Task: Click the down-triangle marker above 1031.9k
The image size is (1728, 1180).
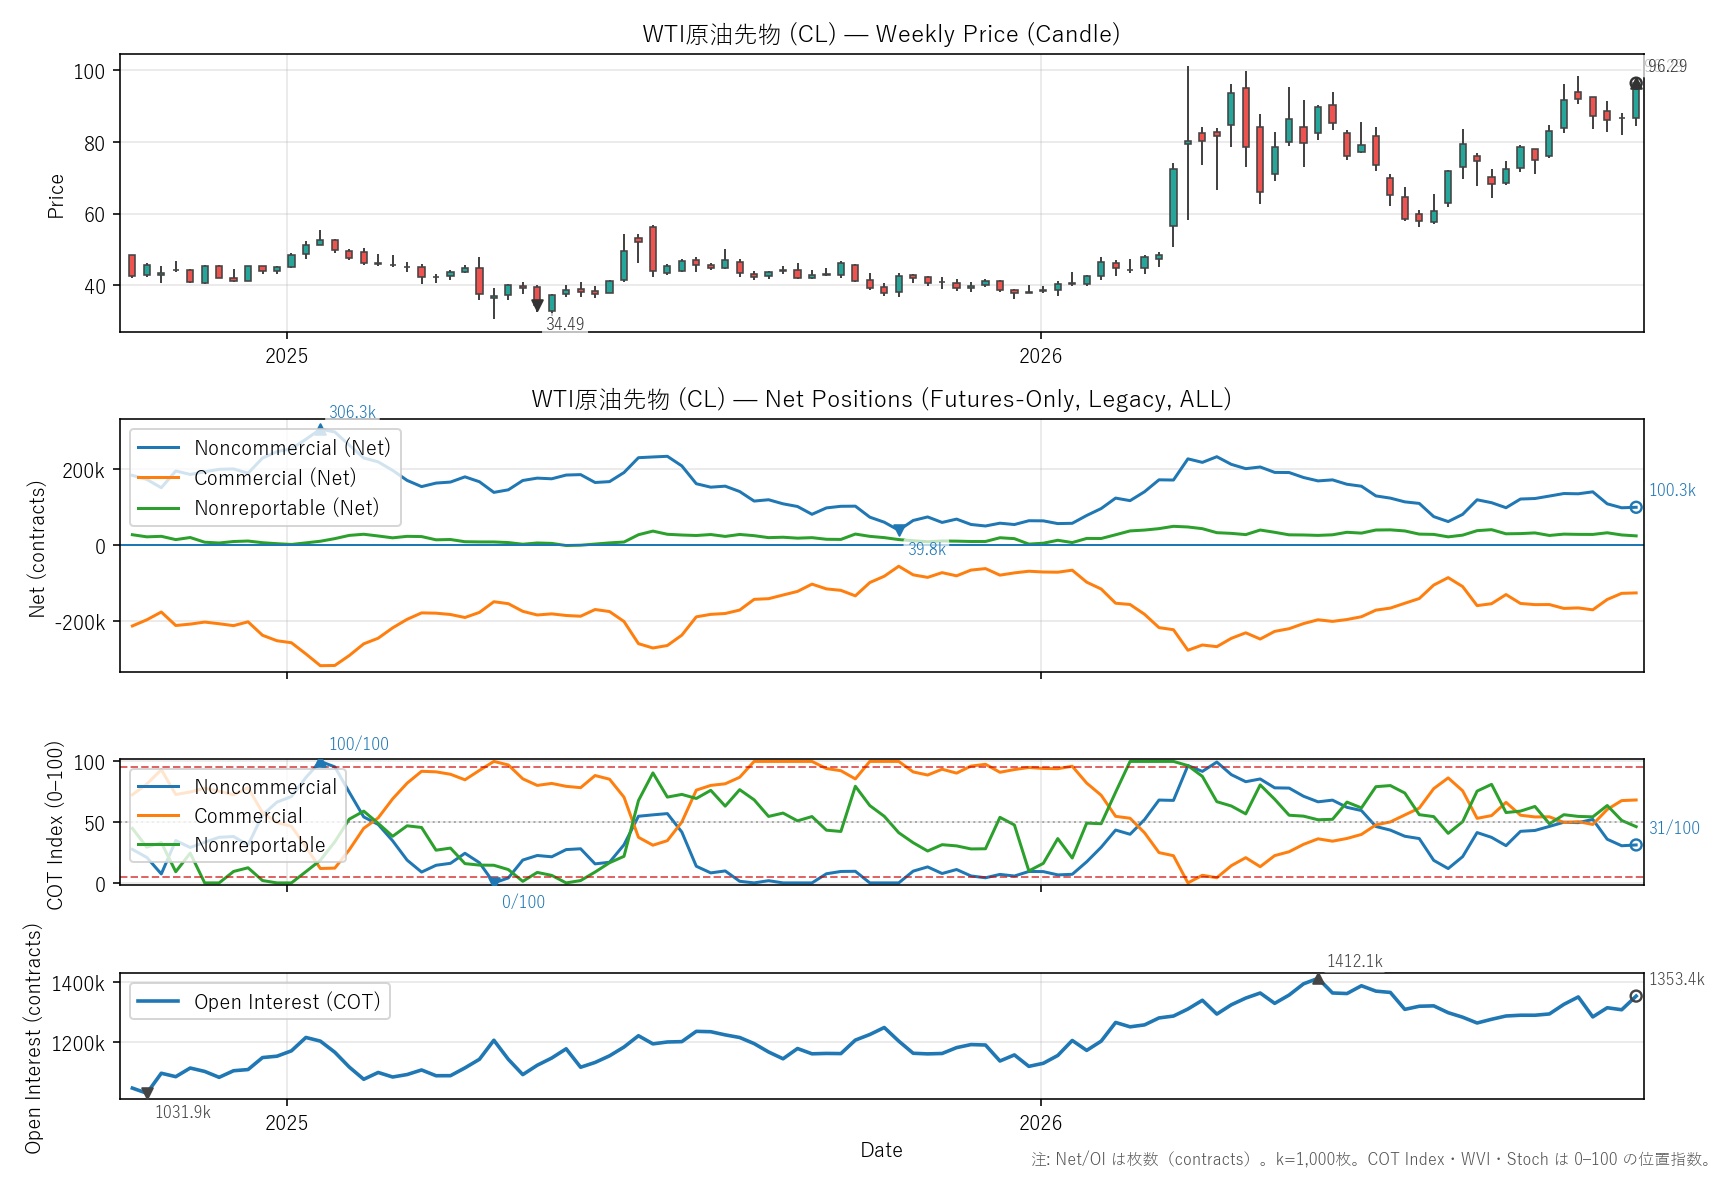Action: pos(147,1092)
